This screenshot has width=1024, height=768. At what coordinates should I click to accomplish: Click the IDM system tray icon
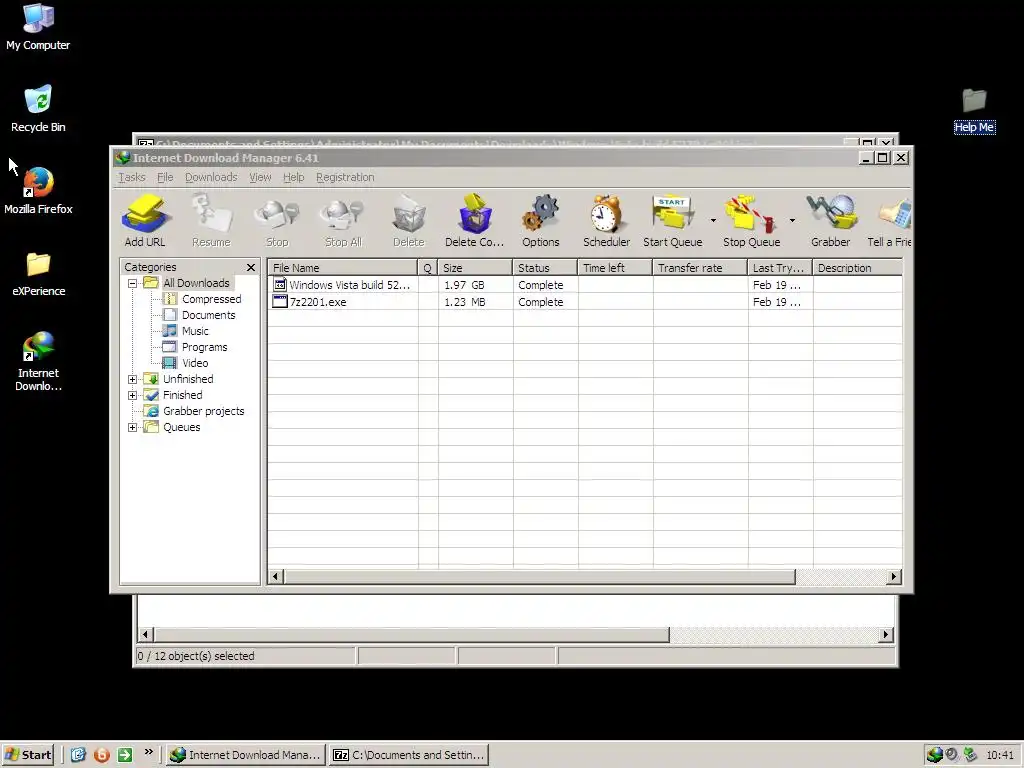[x=935, y=755]
